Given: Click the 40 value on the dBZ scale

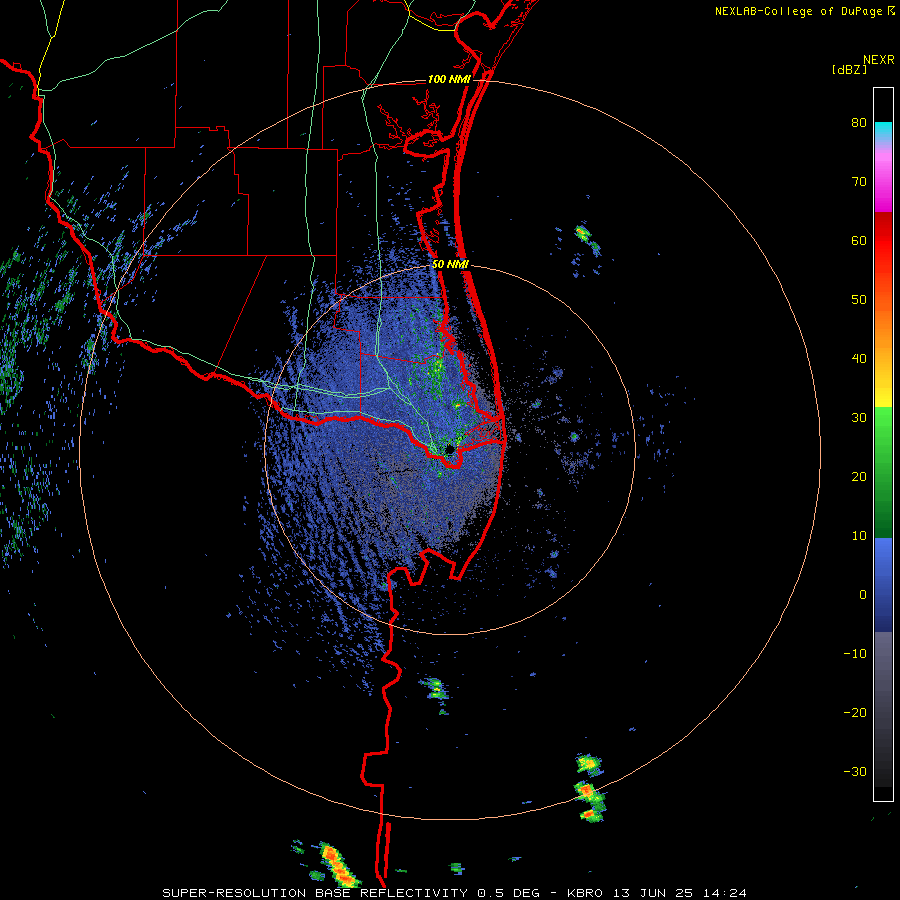Looking at the screenshot, I should tap(859, 359).
